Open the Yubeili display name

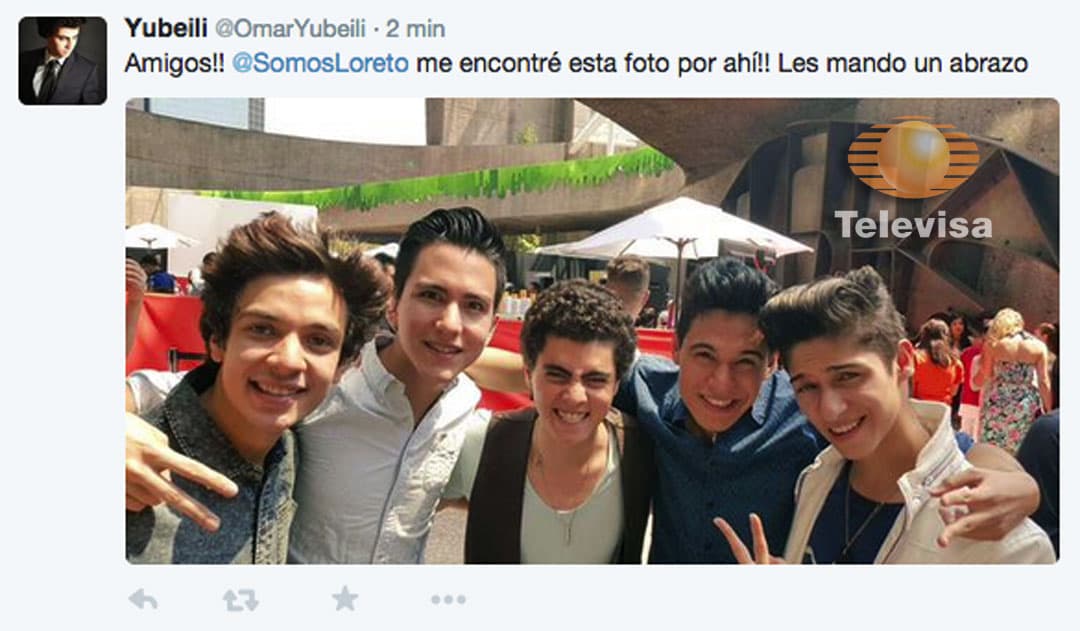166,28
